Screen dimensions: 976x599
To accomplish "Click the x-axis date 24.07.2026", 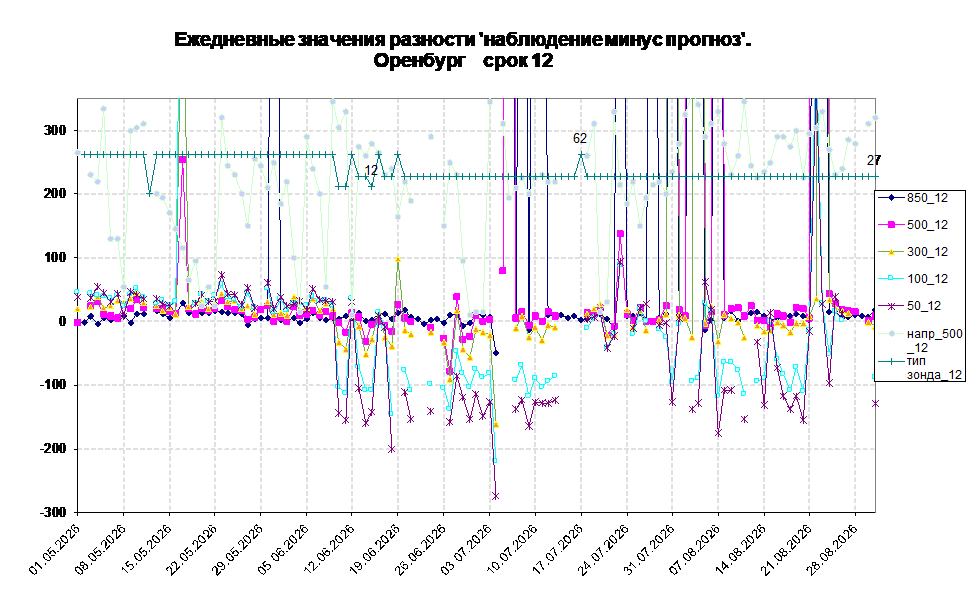I will pyautogui.click(x=604, y=549).
